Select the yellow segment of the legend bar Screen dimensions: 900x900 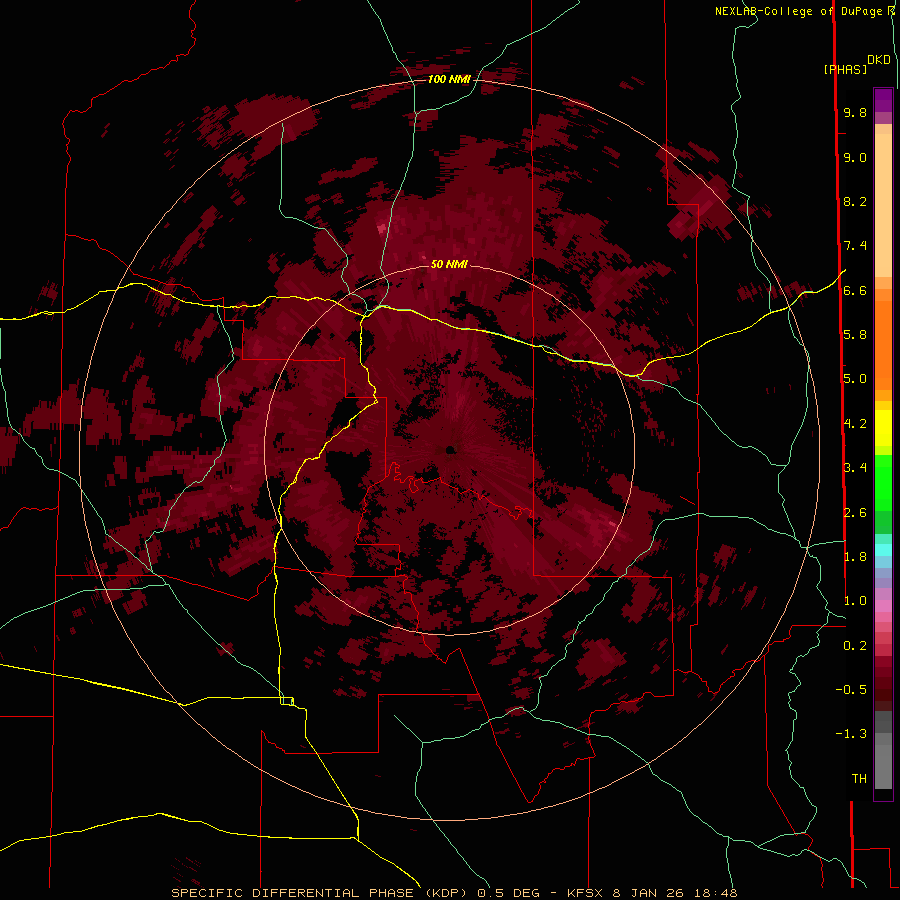click(883, 428)
